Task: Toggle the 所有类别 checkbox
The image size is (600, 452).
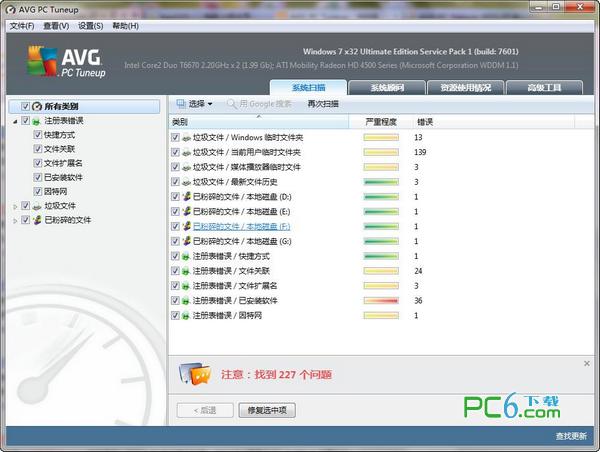Action: [25, 106]
